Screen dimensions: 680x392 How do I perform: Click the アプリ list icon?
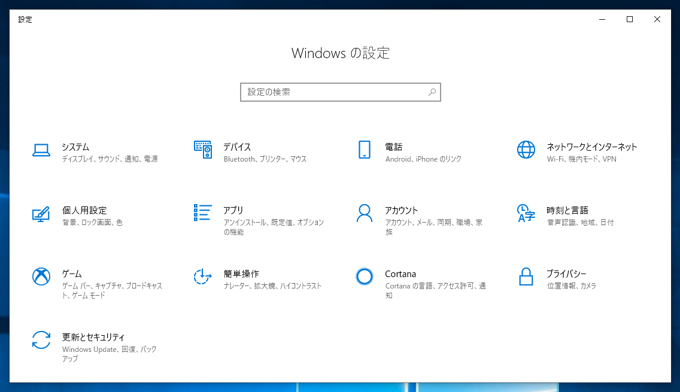coord(203,212)
